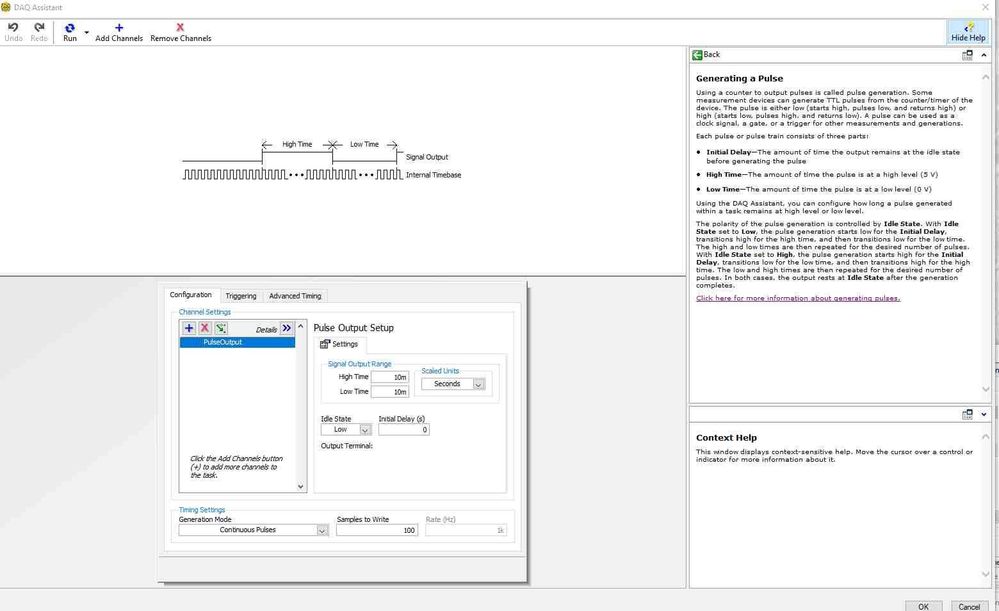Switch to the Advanced Timing tab

(x=295, y=296)
